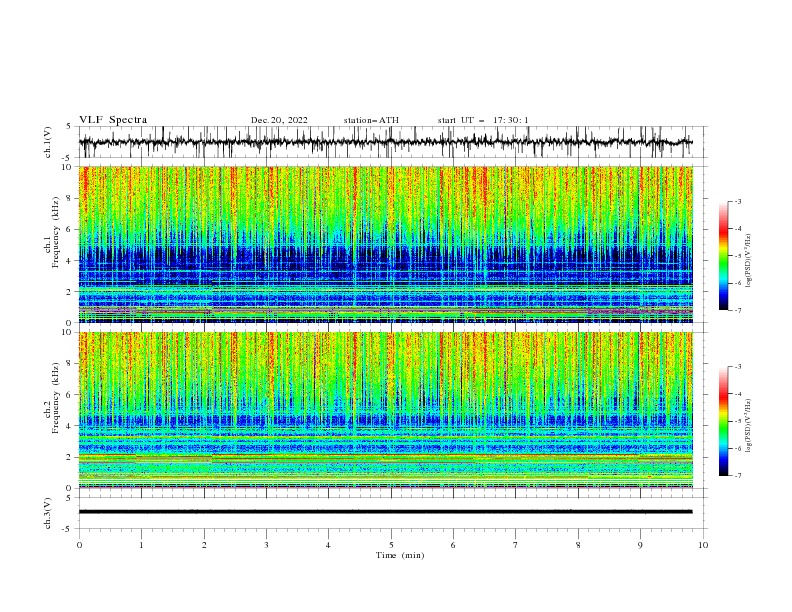
Task: Click the "station=ATH" header label
Action: [x=371, y=120]
